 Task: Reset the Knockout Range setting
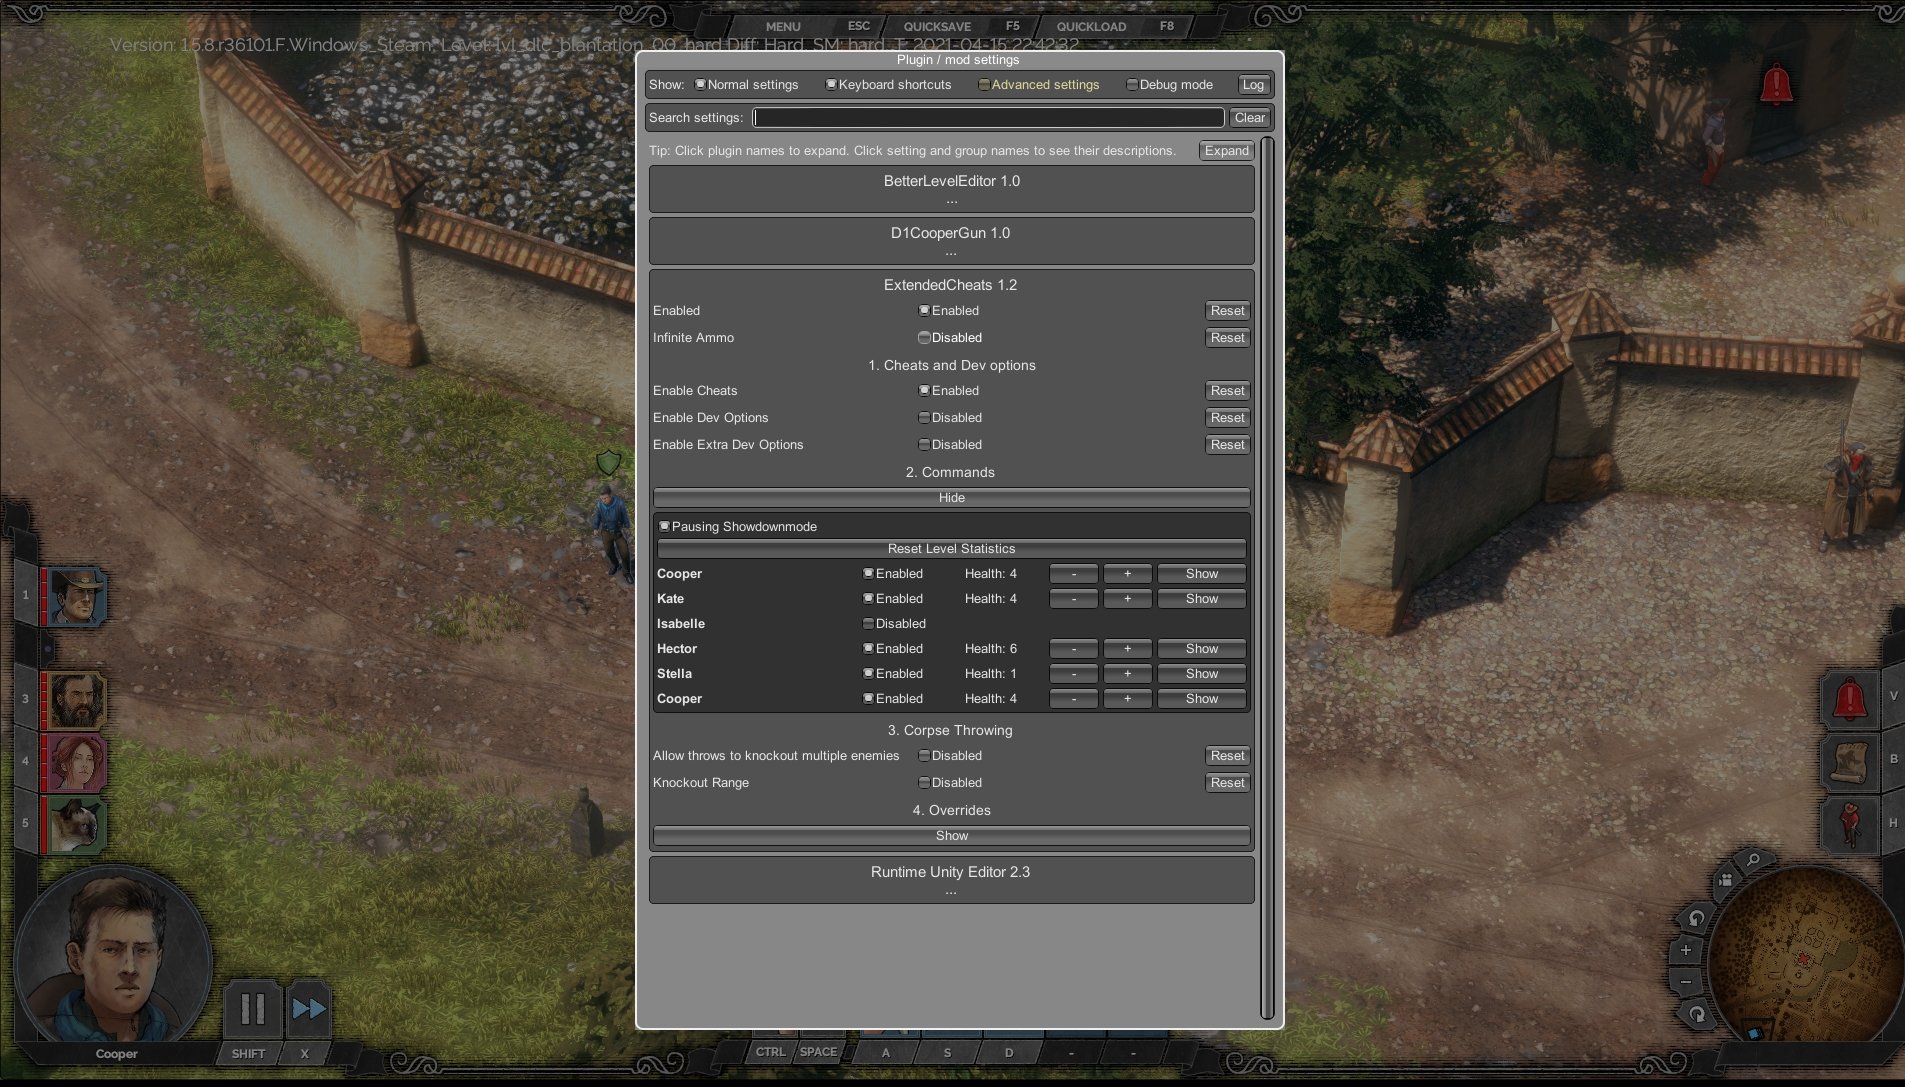(1227, 783)
